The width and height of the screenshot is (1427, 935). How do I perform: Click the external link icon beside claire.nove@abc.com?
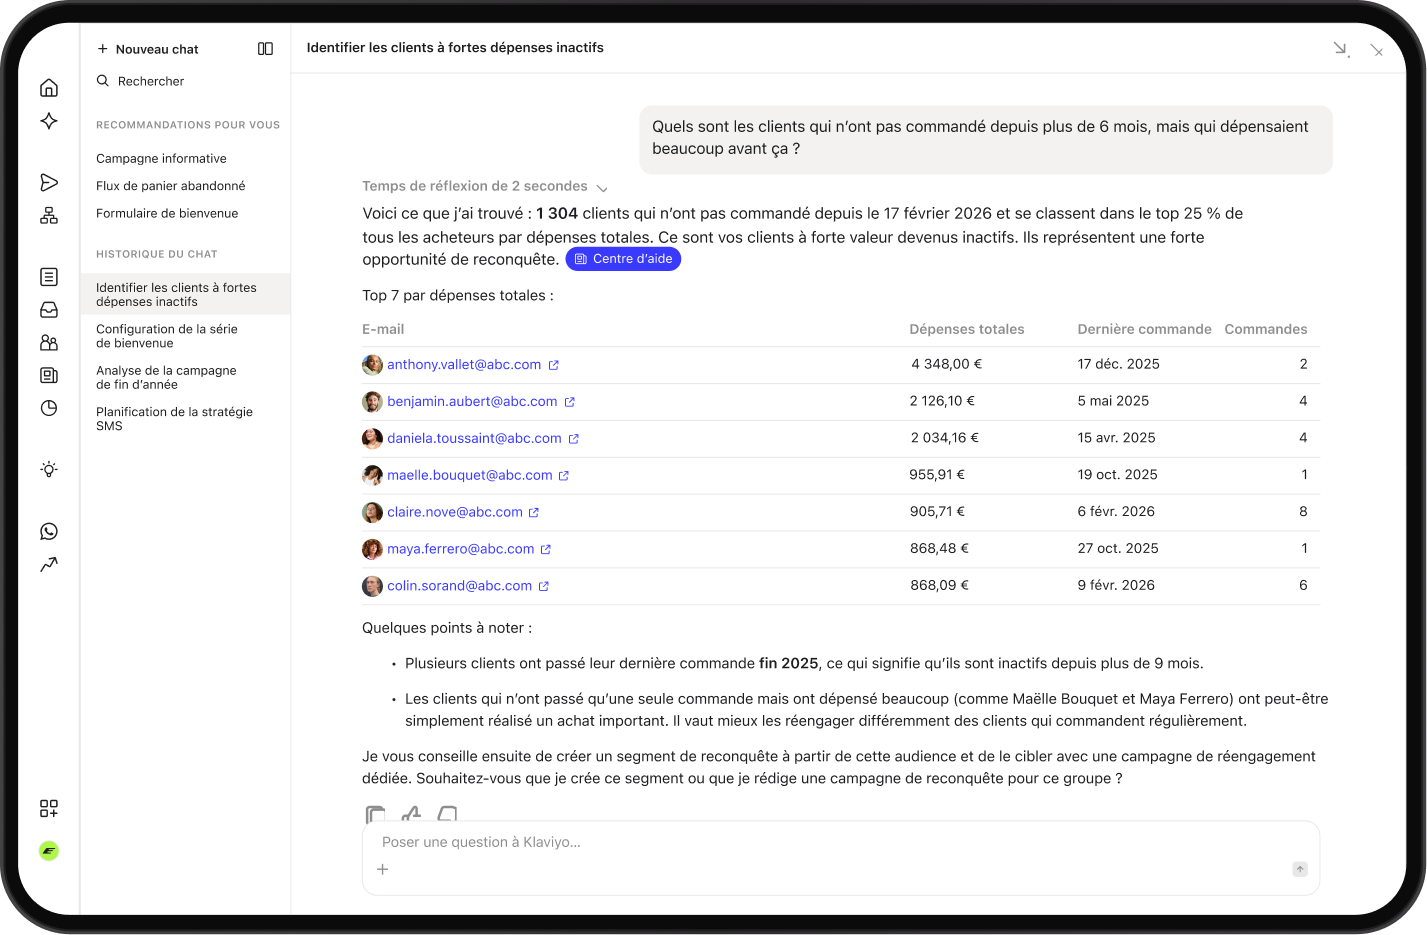pyautogui.click(x=534, y=512)
